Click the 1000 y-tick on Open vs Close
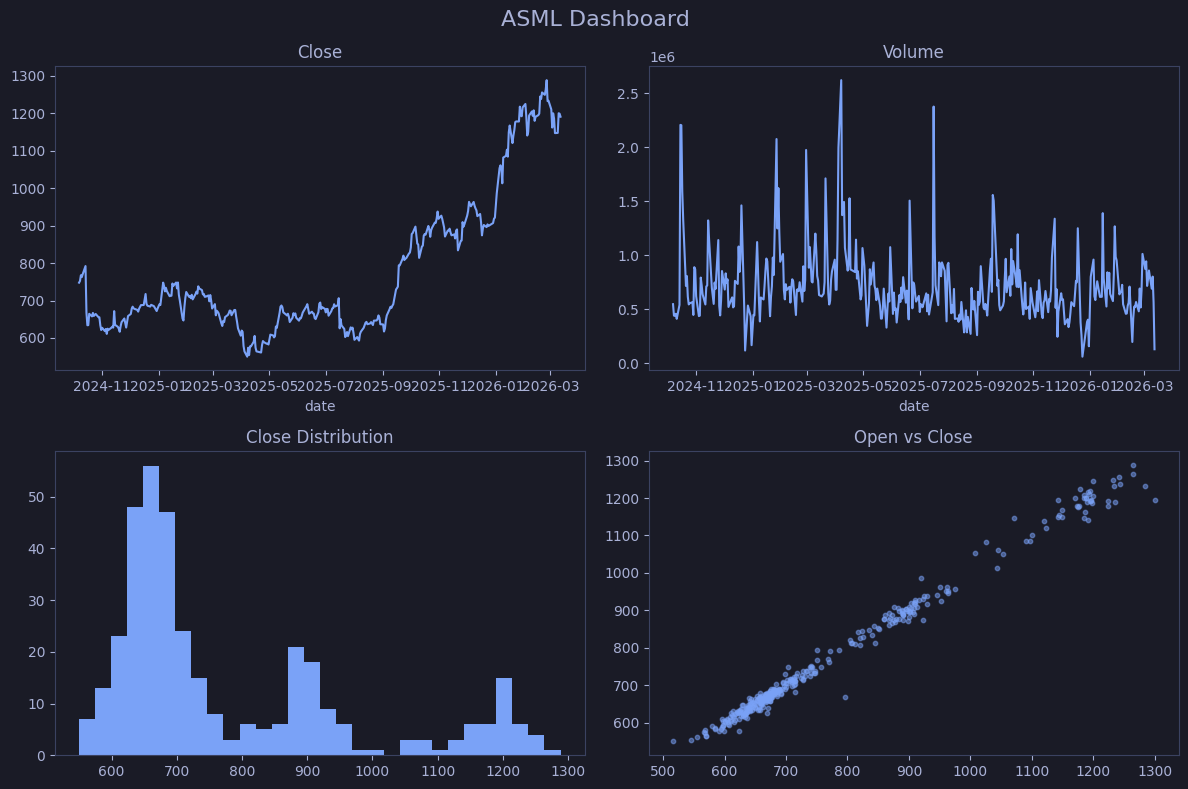This screenshot has width=1188, height=789. coord(622,574)
